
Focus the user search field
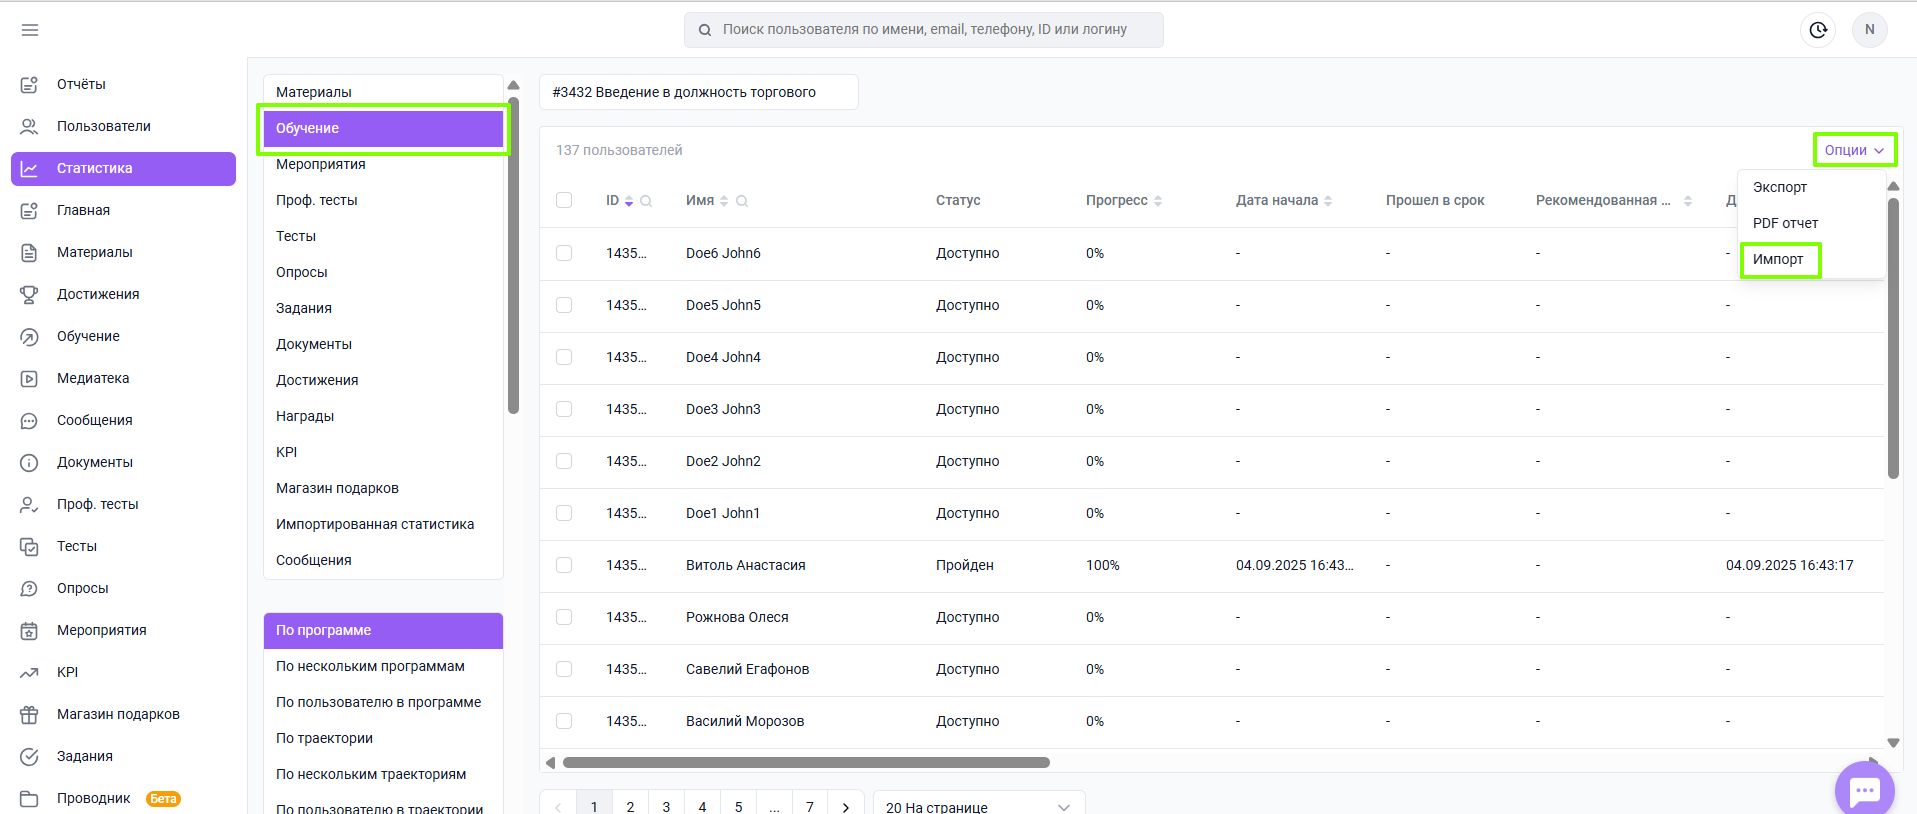click(x=924, y=30)
